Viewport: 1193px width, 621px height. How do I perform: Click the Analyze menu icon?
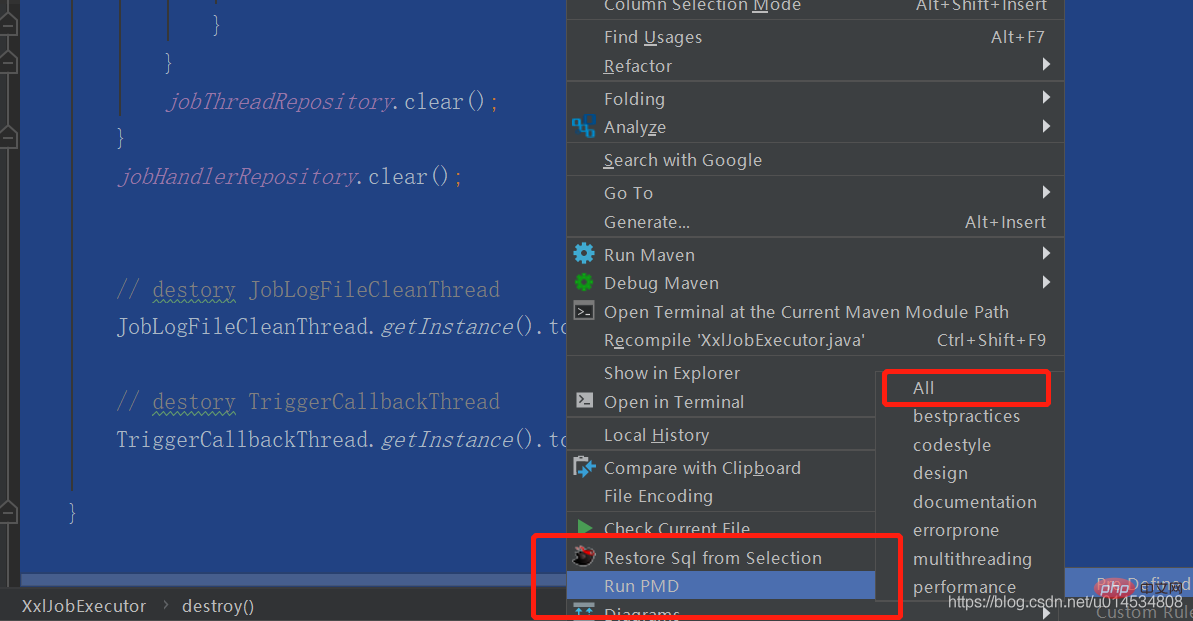pos(584,127)
